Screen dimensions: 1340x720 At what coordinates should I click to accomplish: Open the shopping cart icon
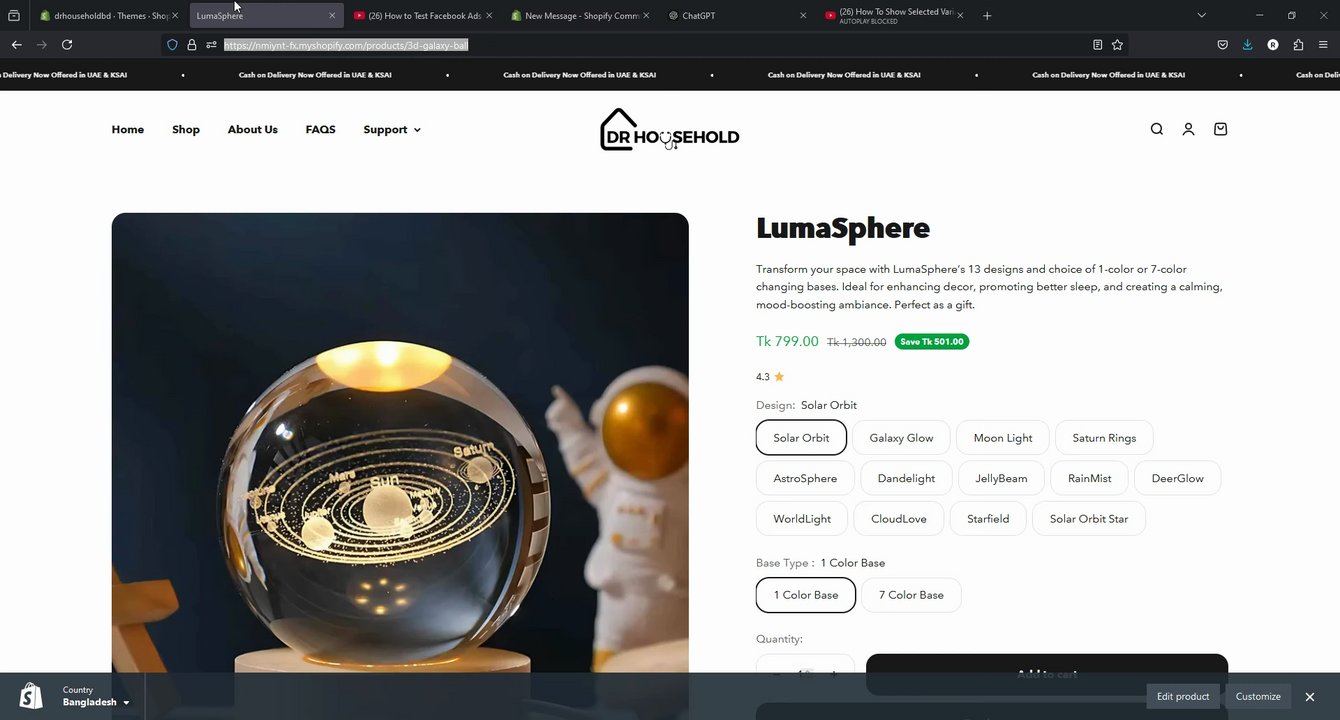(1220, 129)
